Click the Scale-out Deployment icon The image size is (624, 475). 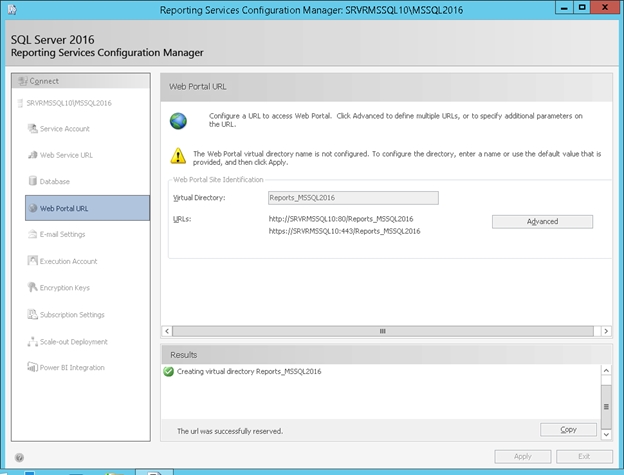[32, 341]
